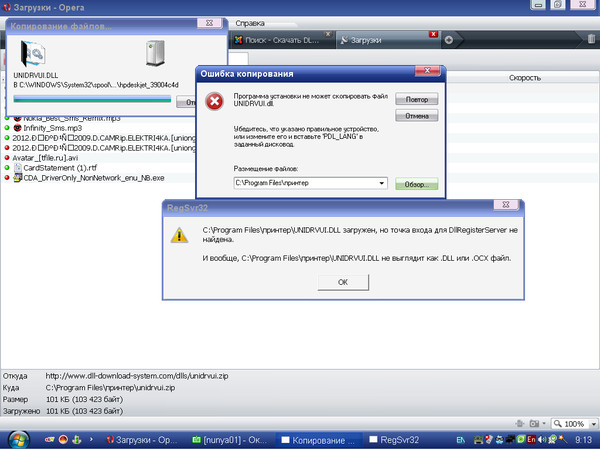Click the Размер 101 КБ value
Image resolution: width=600 pixels, height=450 pixels.
point(85,399)
